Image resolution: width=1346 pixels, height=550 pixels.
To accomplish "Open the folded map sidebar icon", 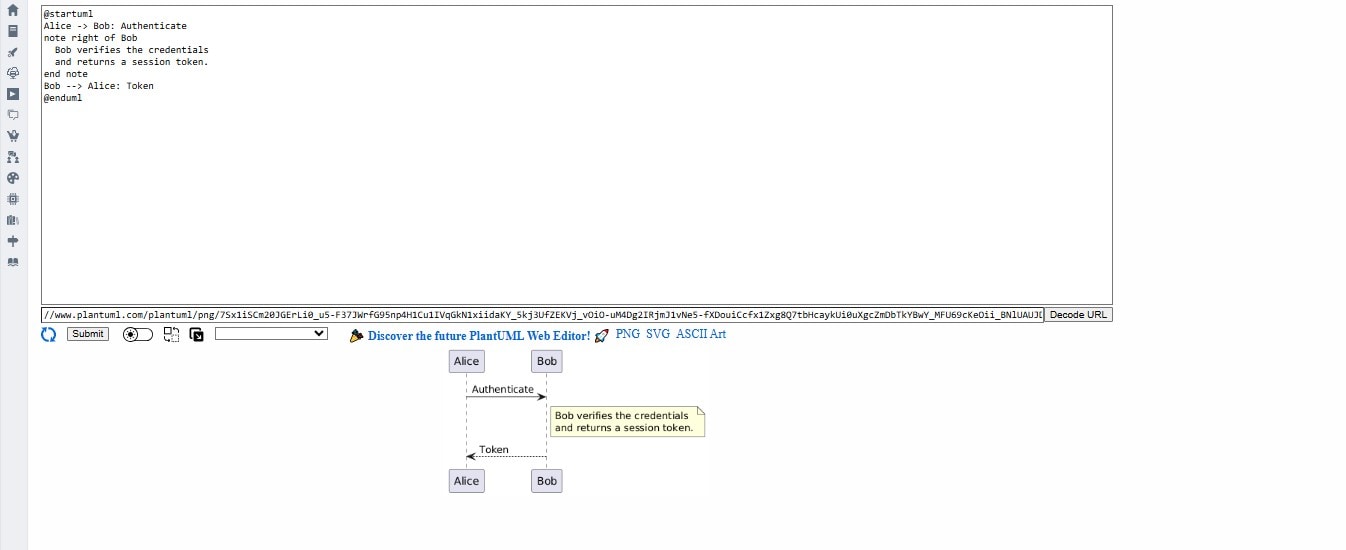I will [13, 220].
